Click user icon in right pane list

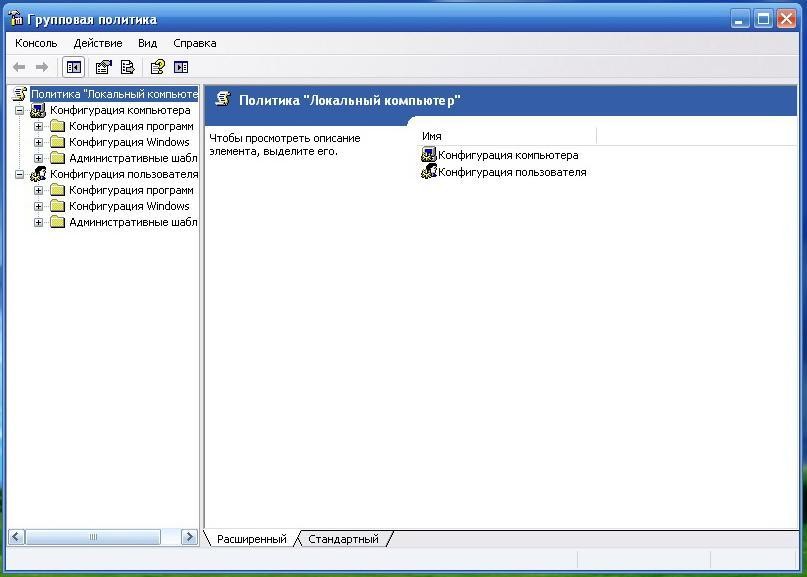pyautogui.click(x=429, y=171)
